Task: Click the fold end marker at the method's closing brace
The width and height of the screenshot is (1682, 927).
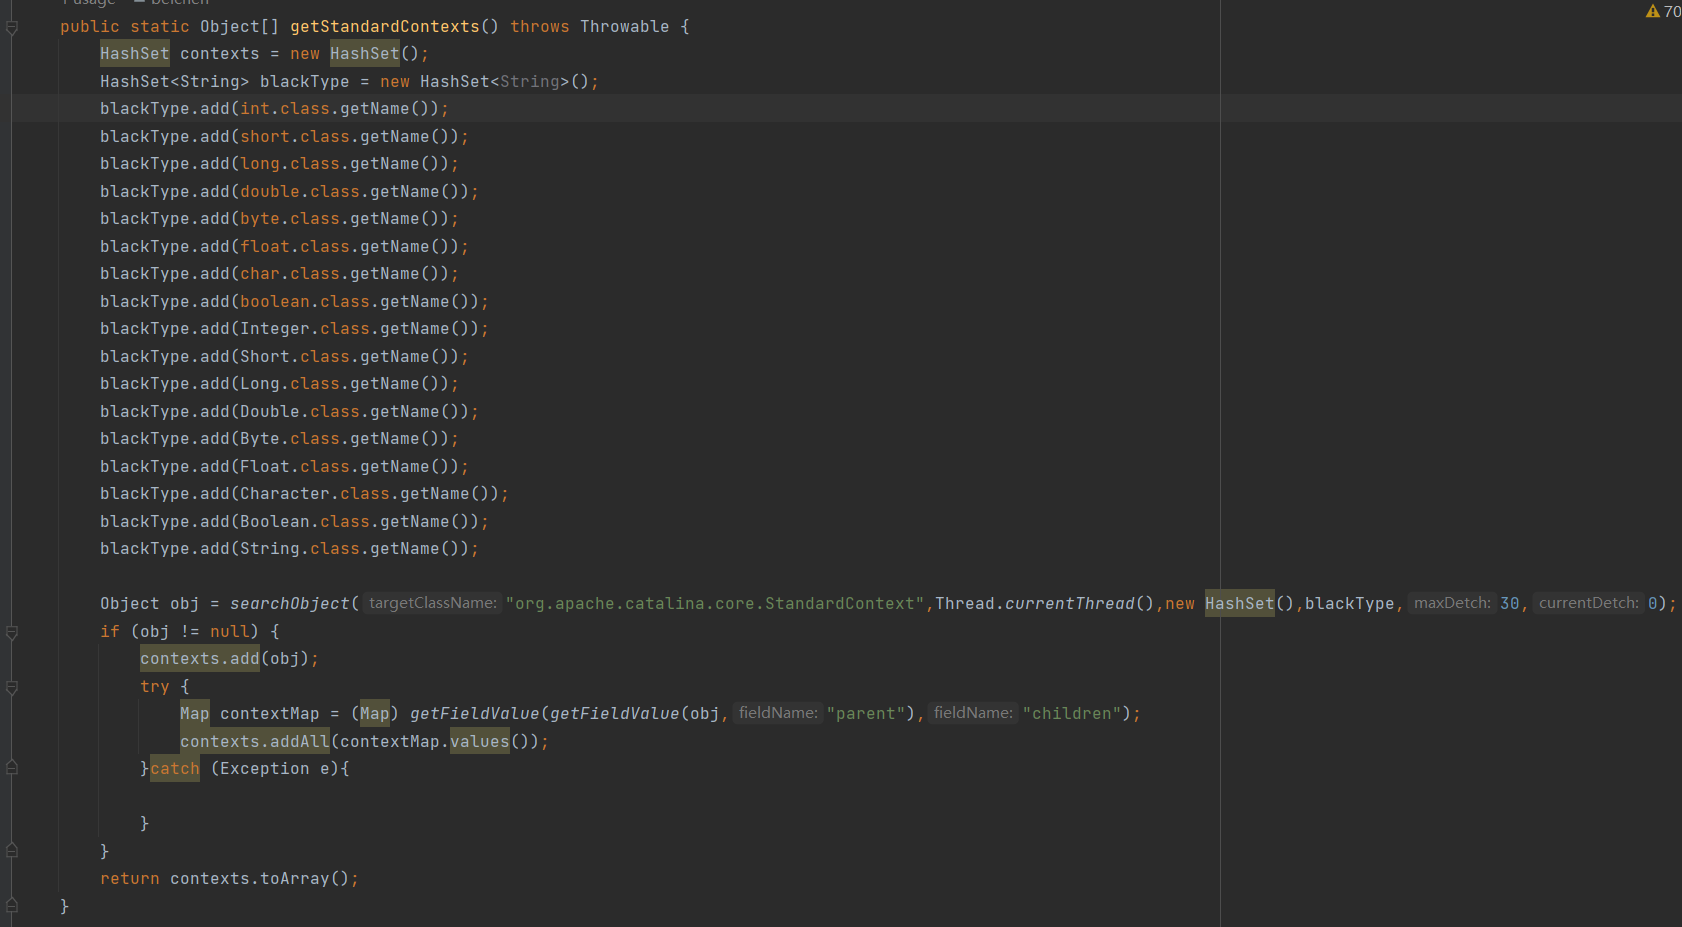Action: [x=12, y=906]
